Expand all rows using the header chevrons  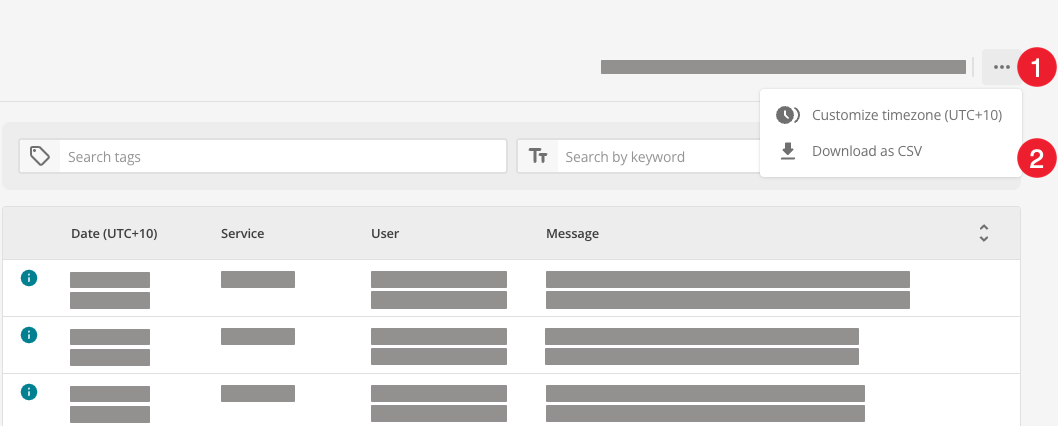(984, 234)
